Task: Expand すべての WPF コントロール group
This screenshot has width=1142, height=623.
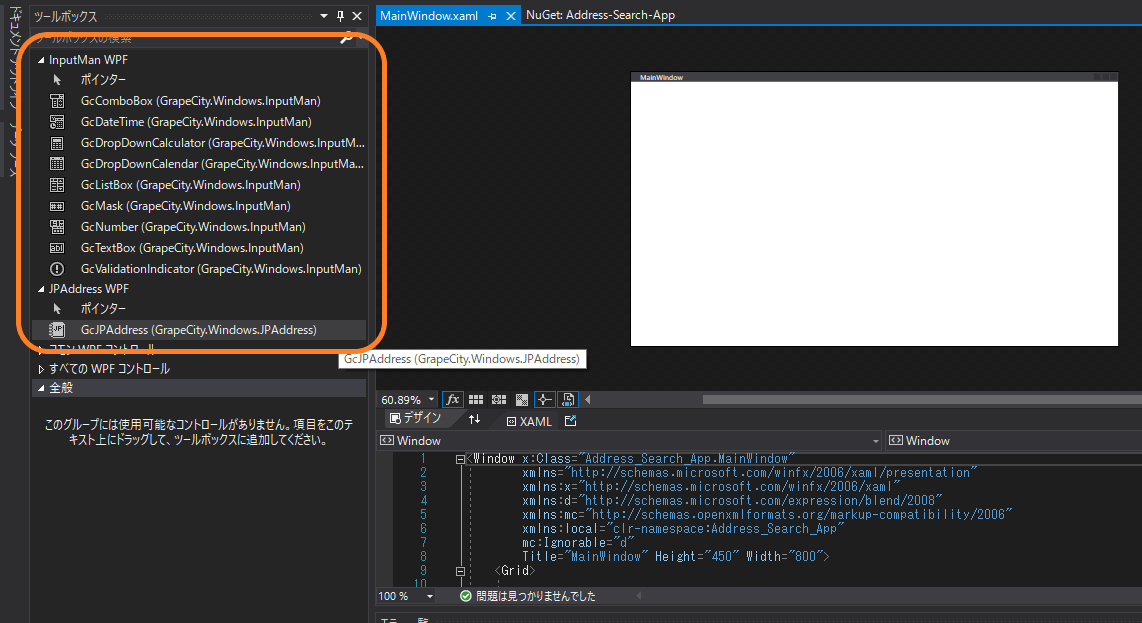Action: point(41,369)
